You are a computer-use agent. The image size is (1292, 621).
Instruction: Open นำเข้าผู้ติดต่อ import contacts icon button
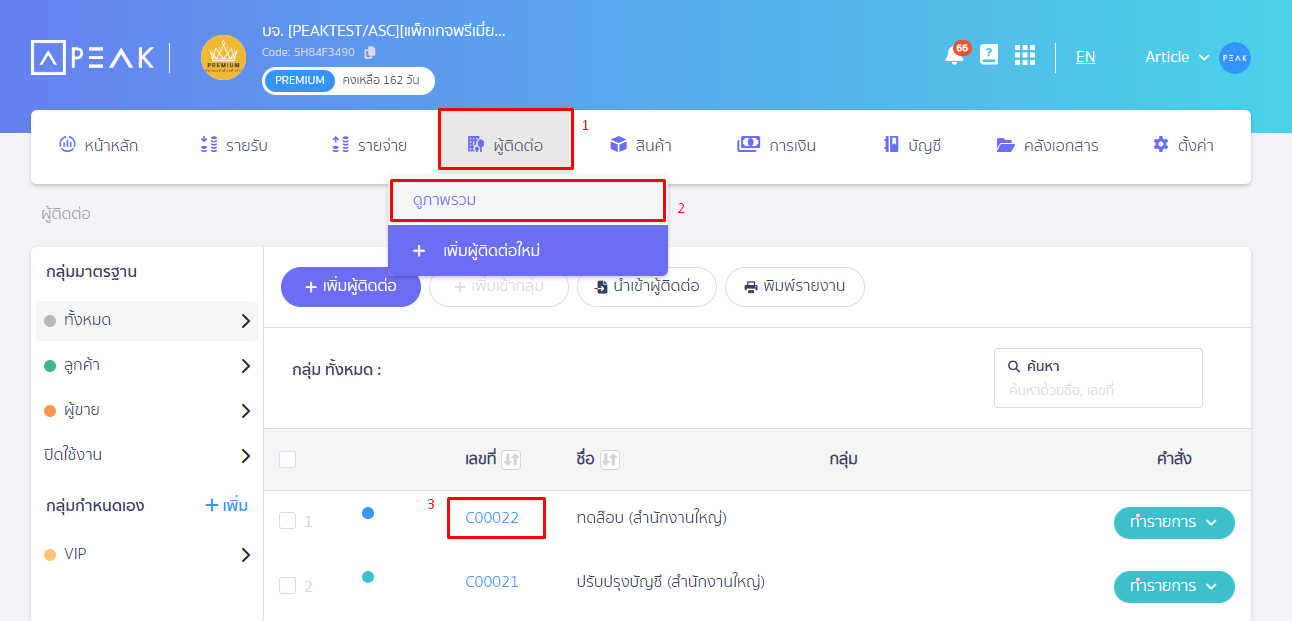(646, 287)
